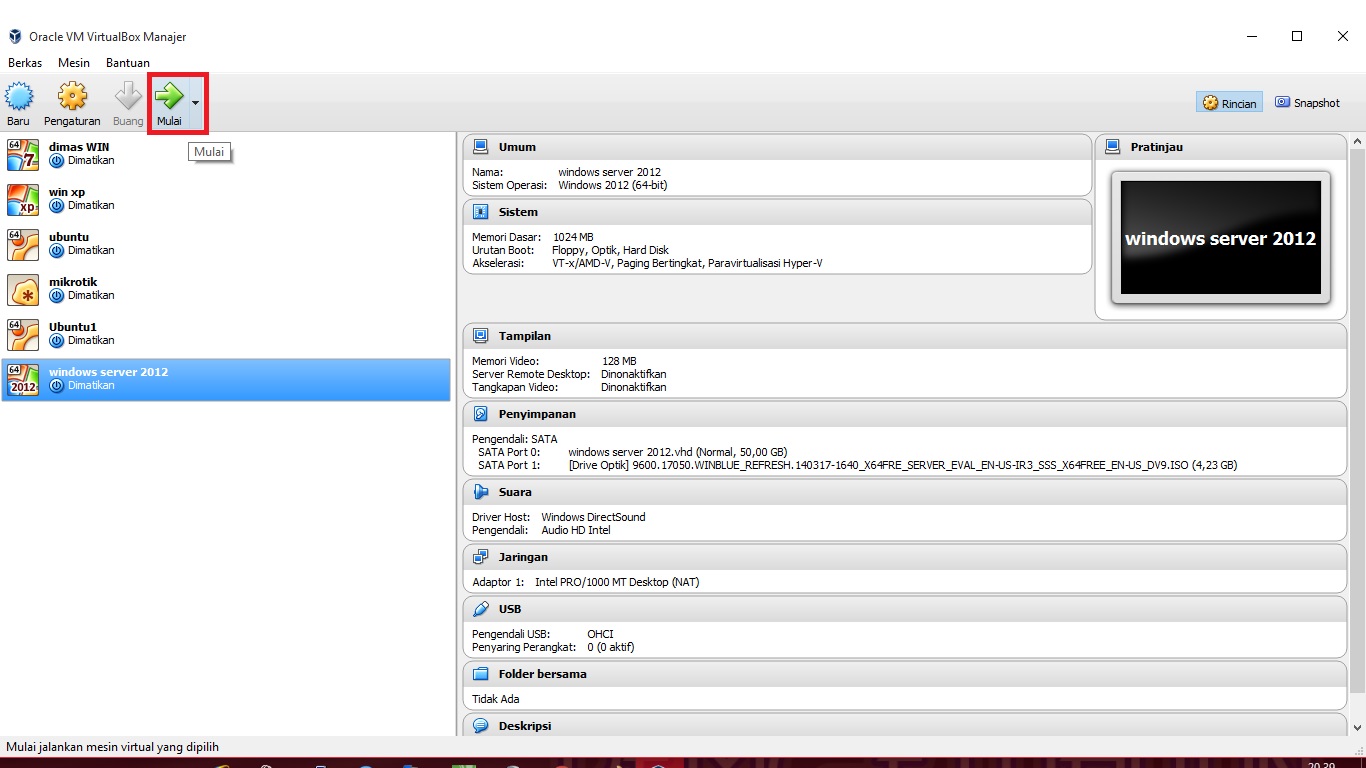Open the dropdown arrow next to Mulai
The image size is (1366, 768).
[x=195, y=103]
